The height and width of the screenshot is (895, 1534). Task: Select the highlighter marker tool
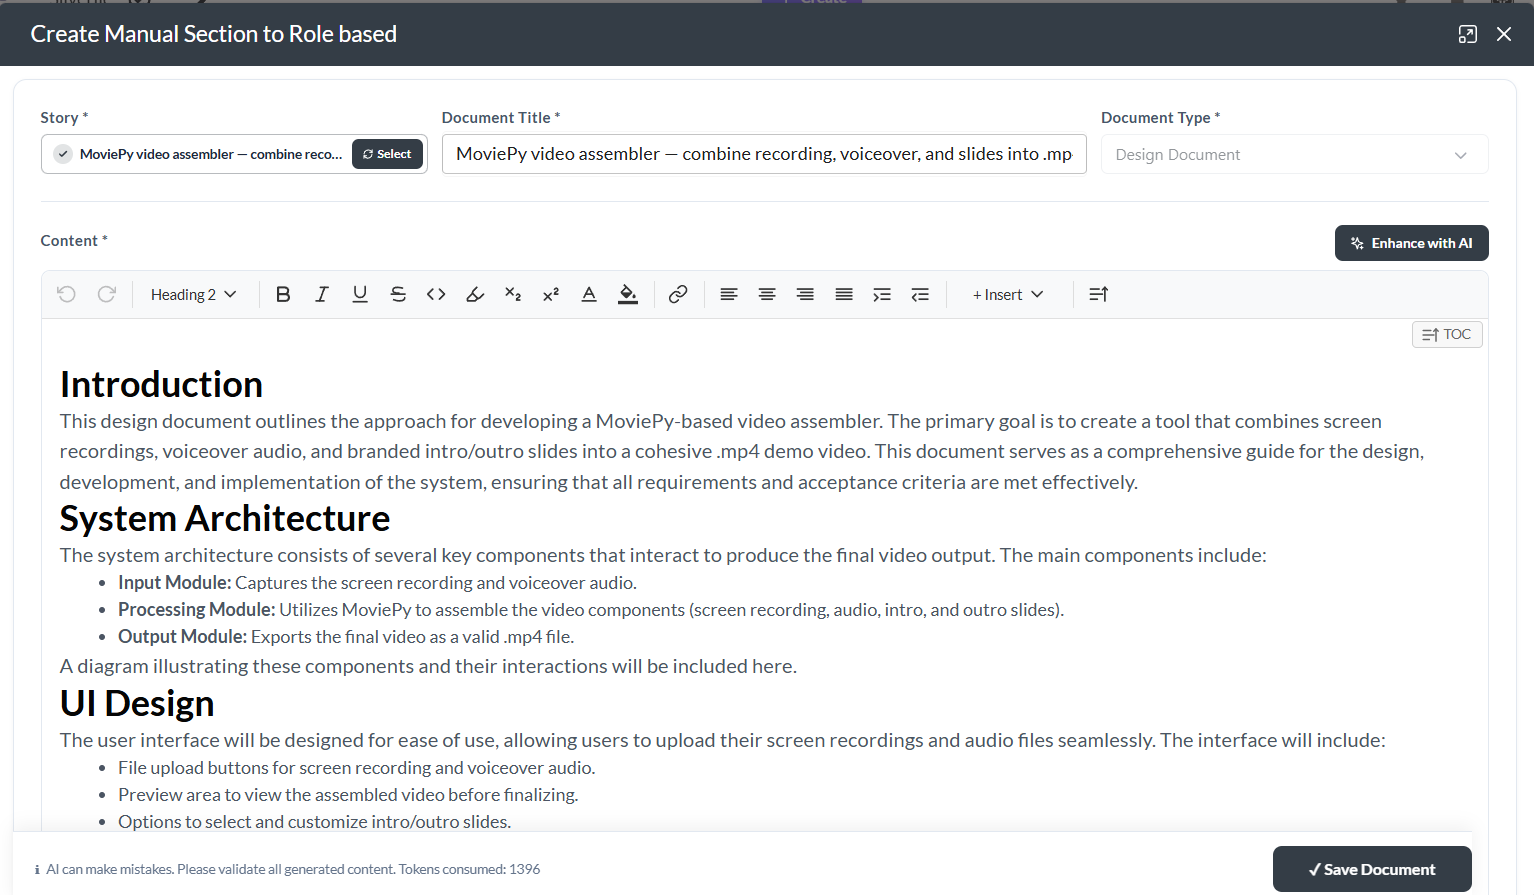(475, 294)
